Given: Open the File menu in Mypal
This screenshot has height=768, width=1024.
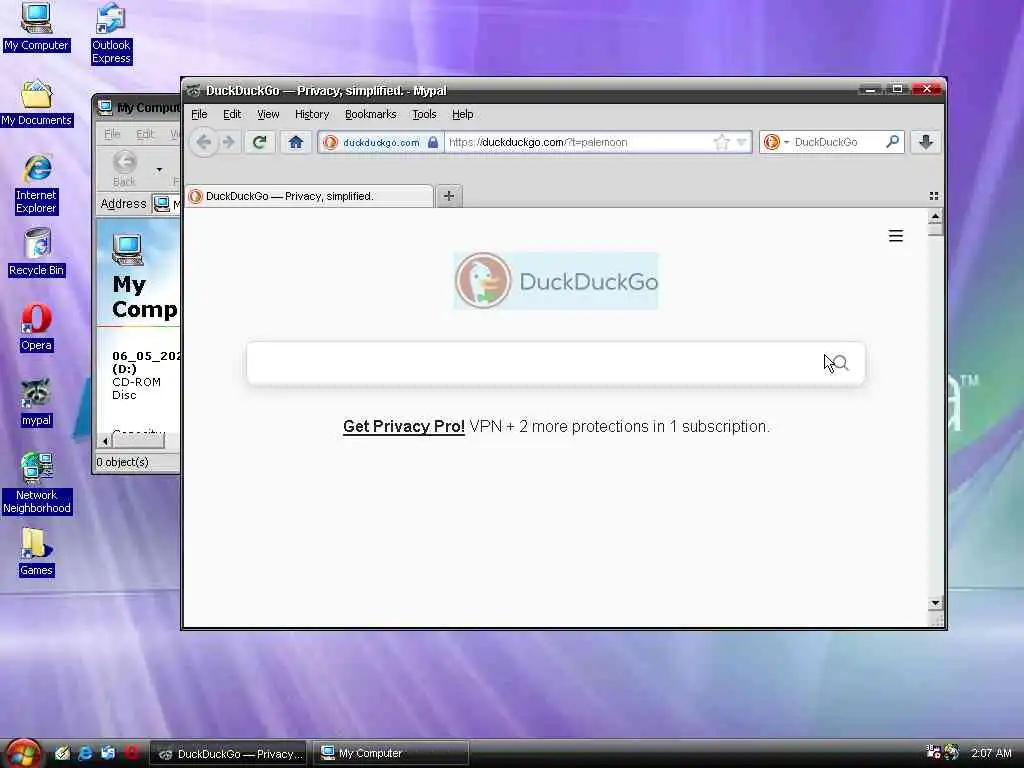Looking at the screenshot, I should (199, 114).
